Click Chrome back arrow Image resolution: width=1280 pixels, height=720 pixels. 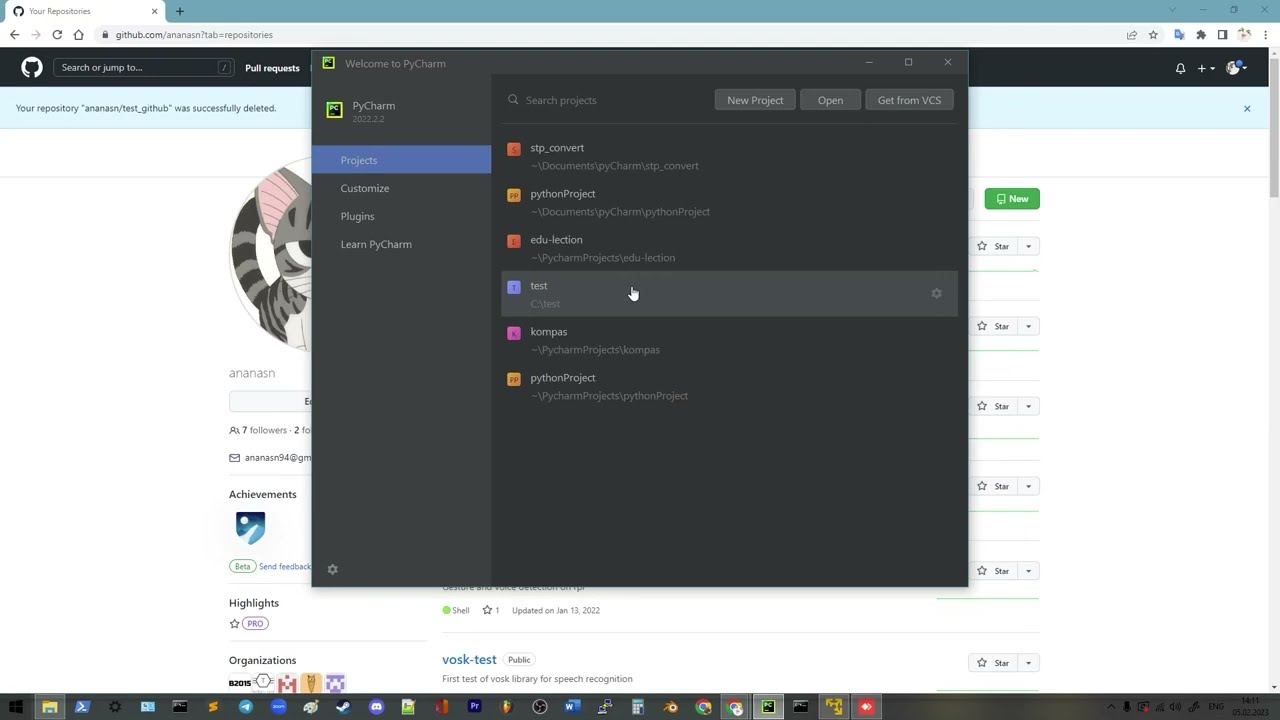[x=14, y=35]
